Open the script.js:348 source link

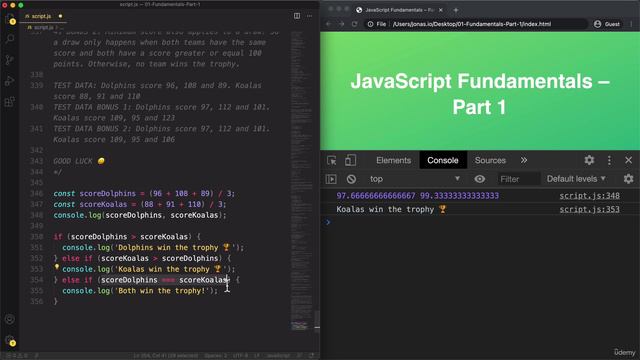pyautogui.click(x=589, y=196)
